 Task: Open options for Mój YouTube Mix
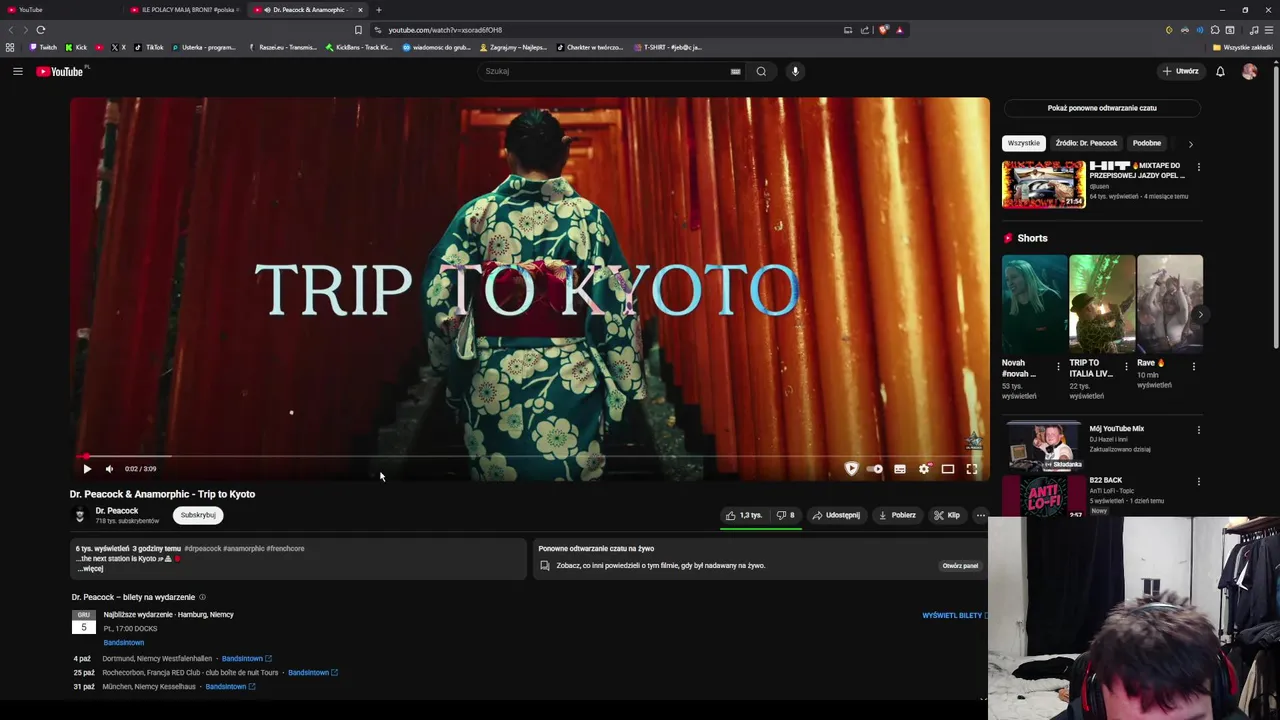point(1198,430)
